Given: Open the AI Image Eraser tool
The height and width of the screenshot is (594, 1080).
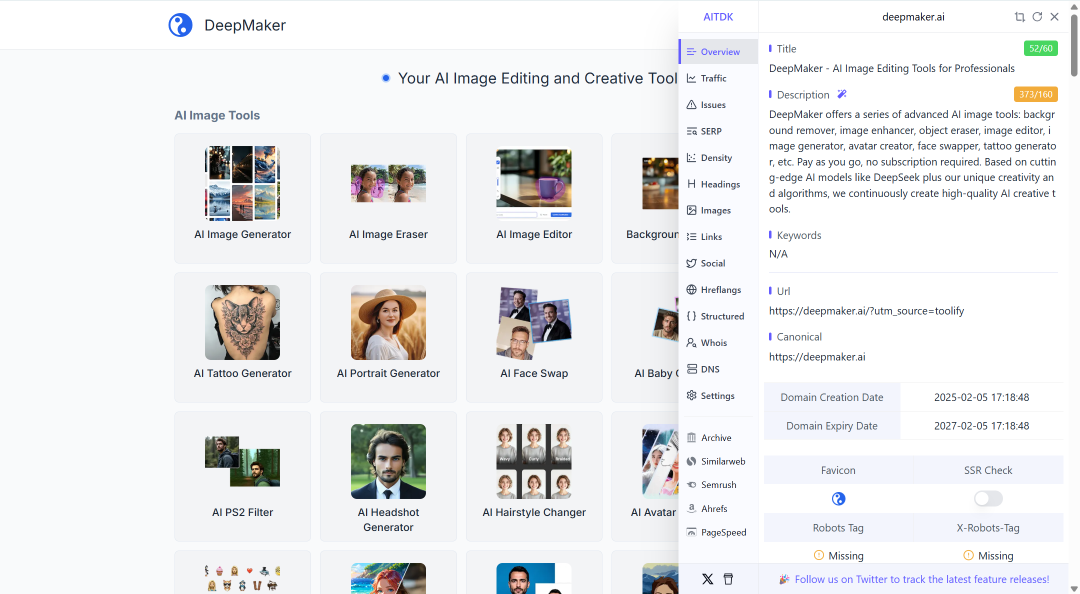Looking at the screenshot, I should click(x=388, y=198).
